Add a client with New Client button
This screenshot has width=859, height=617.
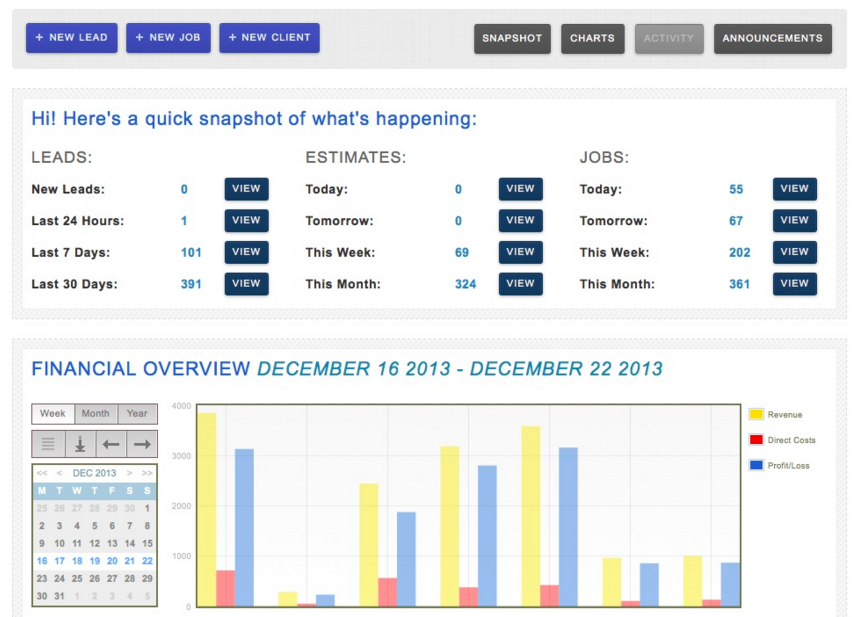269,38
